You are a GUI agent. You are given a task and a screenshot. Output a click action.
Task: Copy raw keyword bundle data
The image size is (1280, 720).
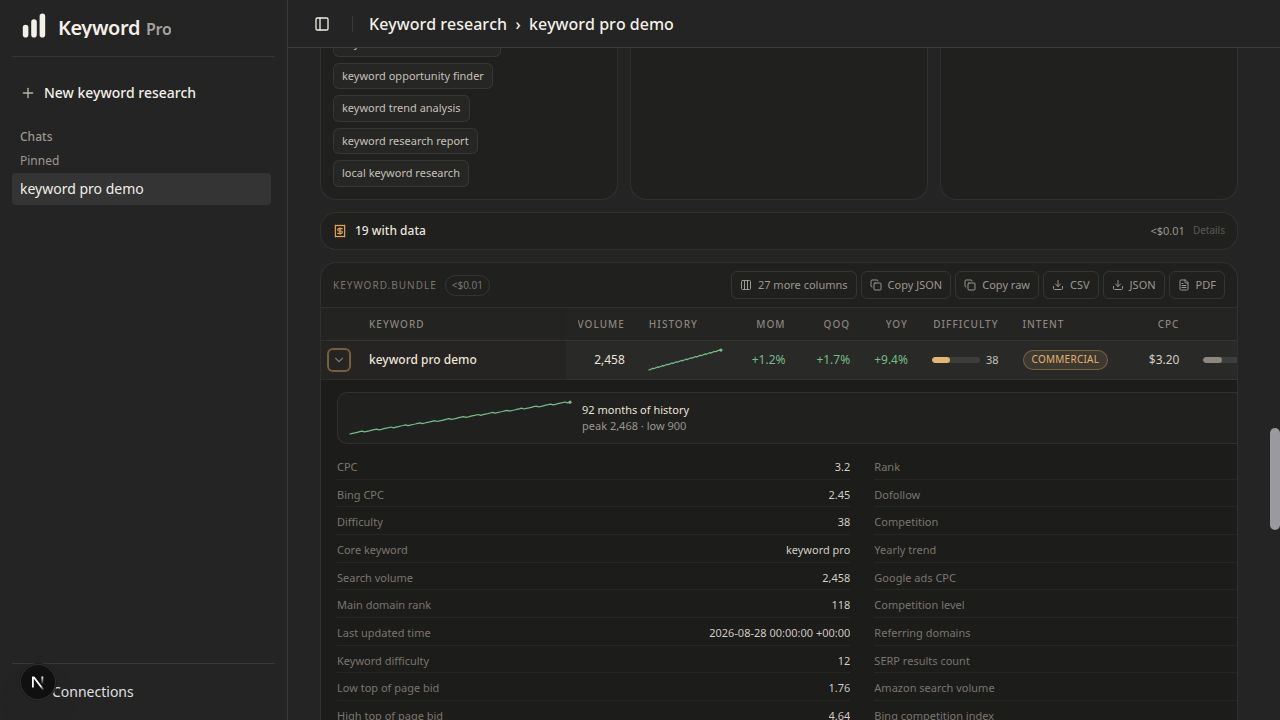(x=997, y=285)
